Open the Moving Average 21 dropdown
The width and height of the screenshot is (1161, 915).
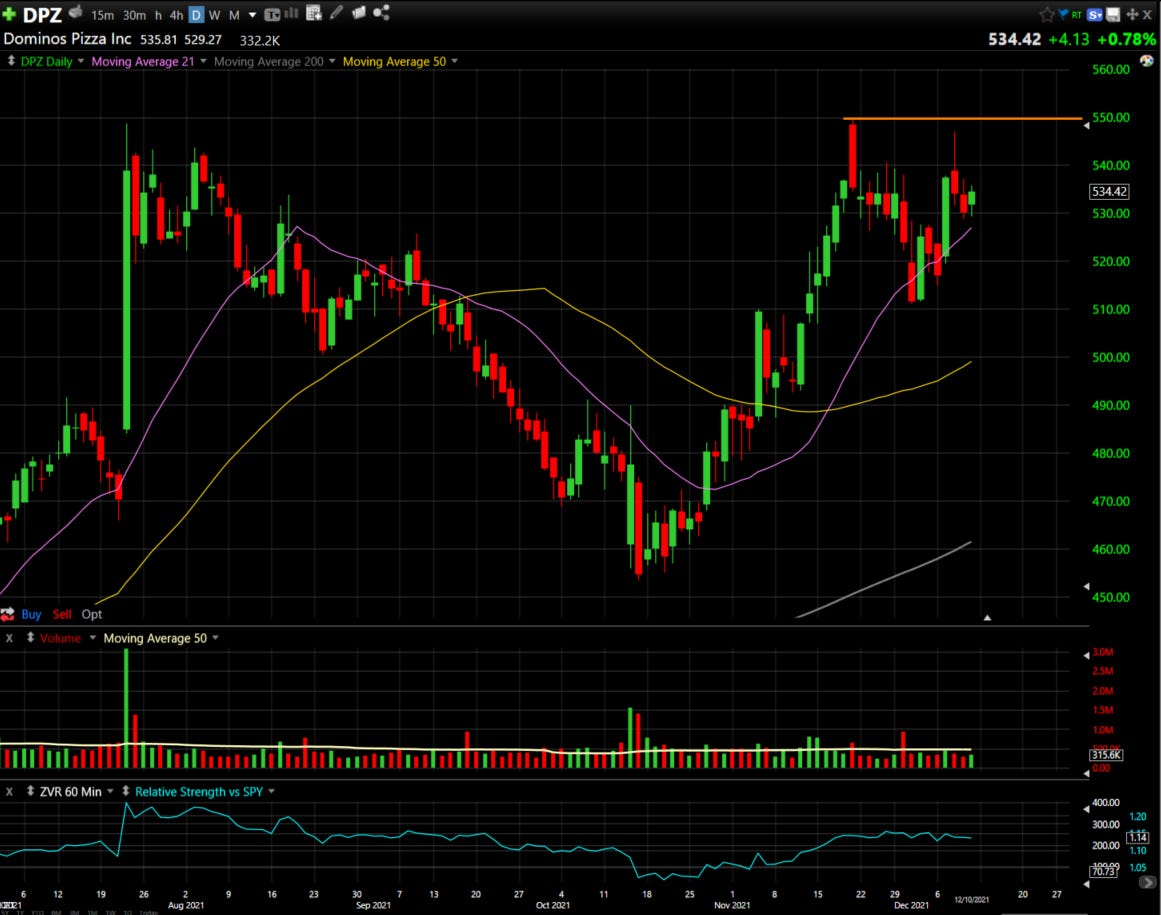[x=203, y=61]
